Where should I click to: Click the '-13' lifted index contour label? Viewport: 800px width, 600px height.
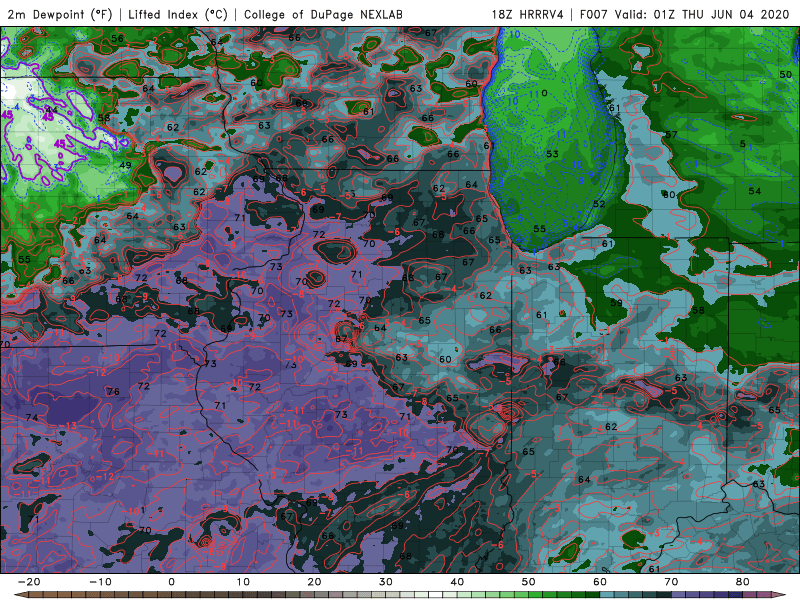pyautogui.click(x=68, y=426)
